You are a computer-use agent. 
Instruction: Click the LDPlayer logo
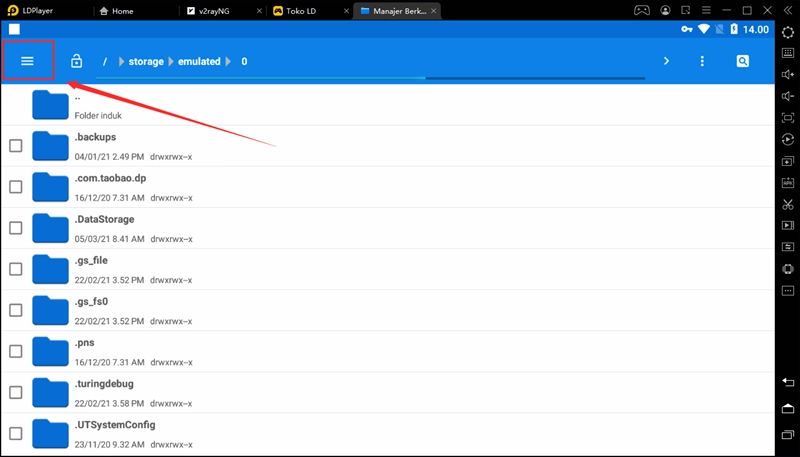(13, 10)
